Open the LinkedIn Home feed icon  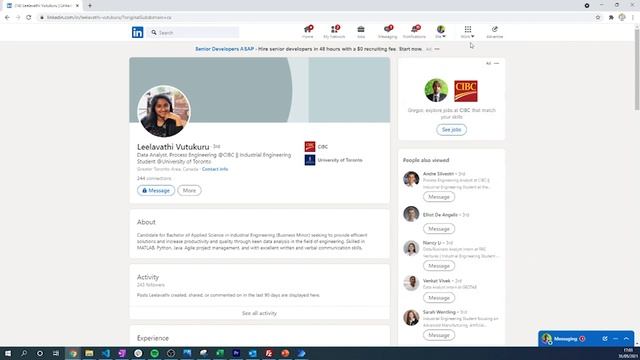pos(308,32)
